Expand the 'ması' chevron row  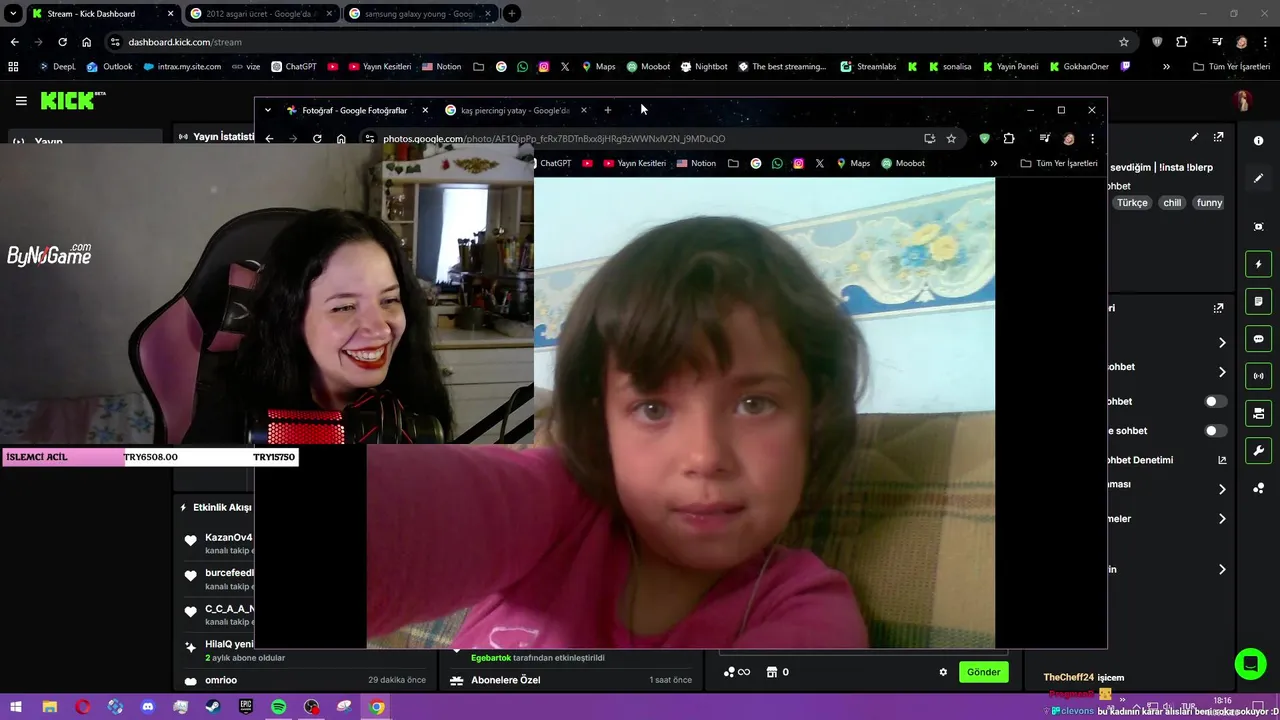coord(1222,489)
